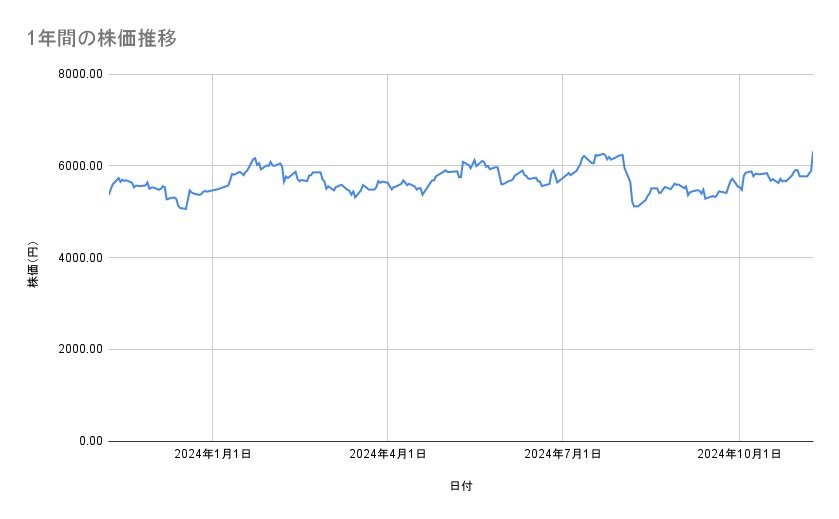Select the vertical axis title 株価(円)
This screenshot has width=839, height=519.
33,265
